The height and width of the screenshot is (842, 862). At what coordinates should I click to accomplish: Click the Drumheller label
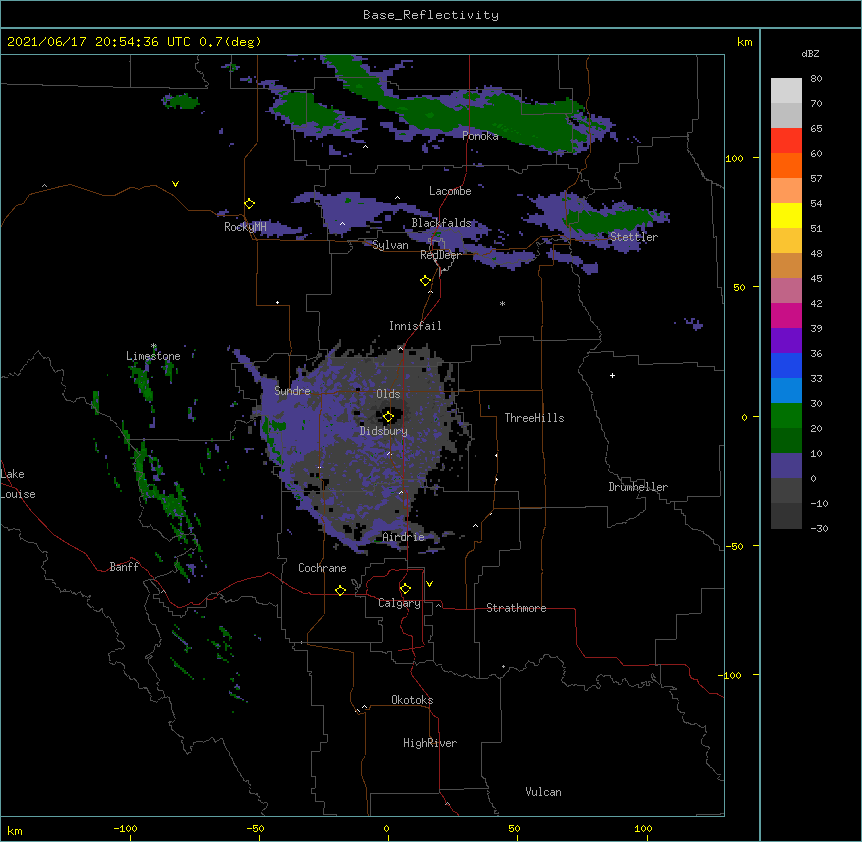tap(638, 487)
